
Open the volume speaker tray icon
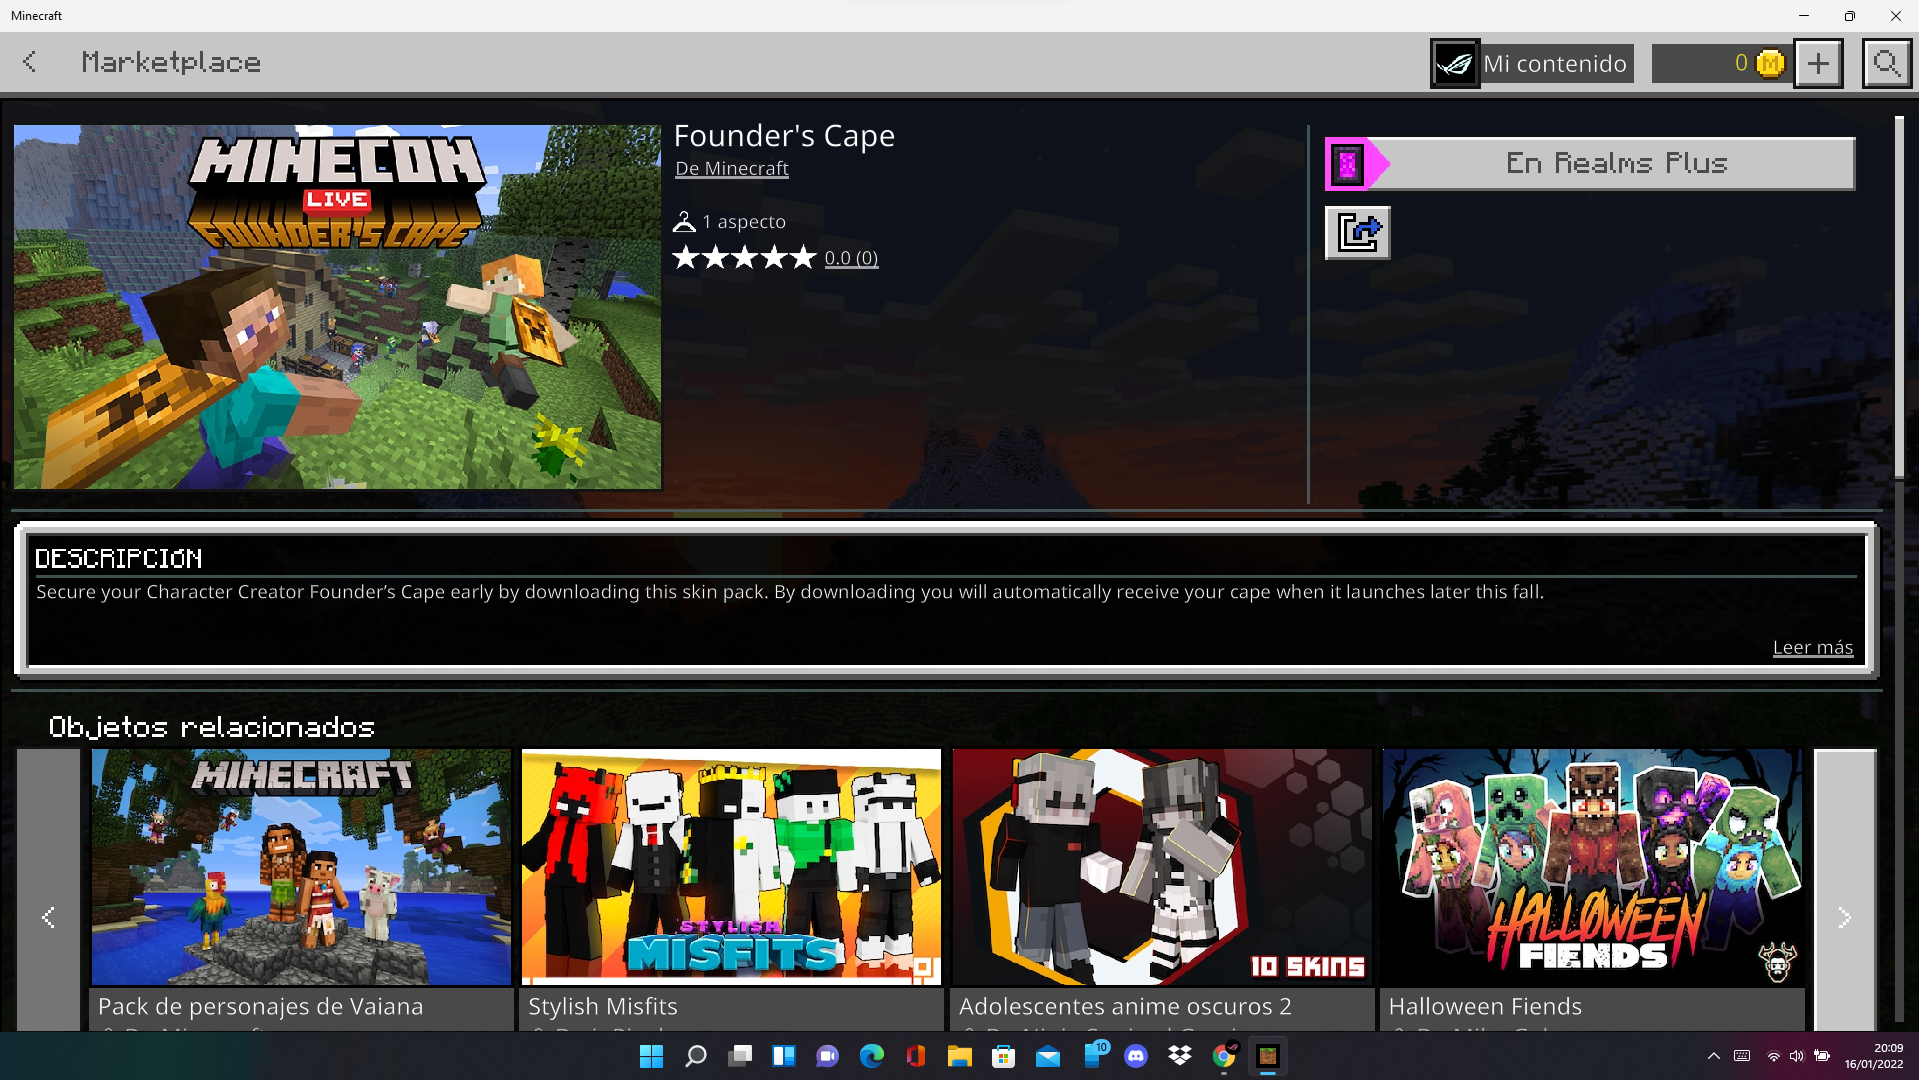click(1797, 1056)
